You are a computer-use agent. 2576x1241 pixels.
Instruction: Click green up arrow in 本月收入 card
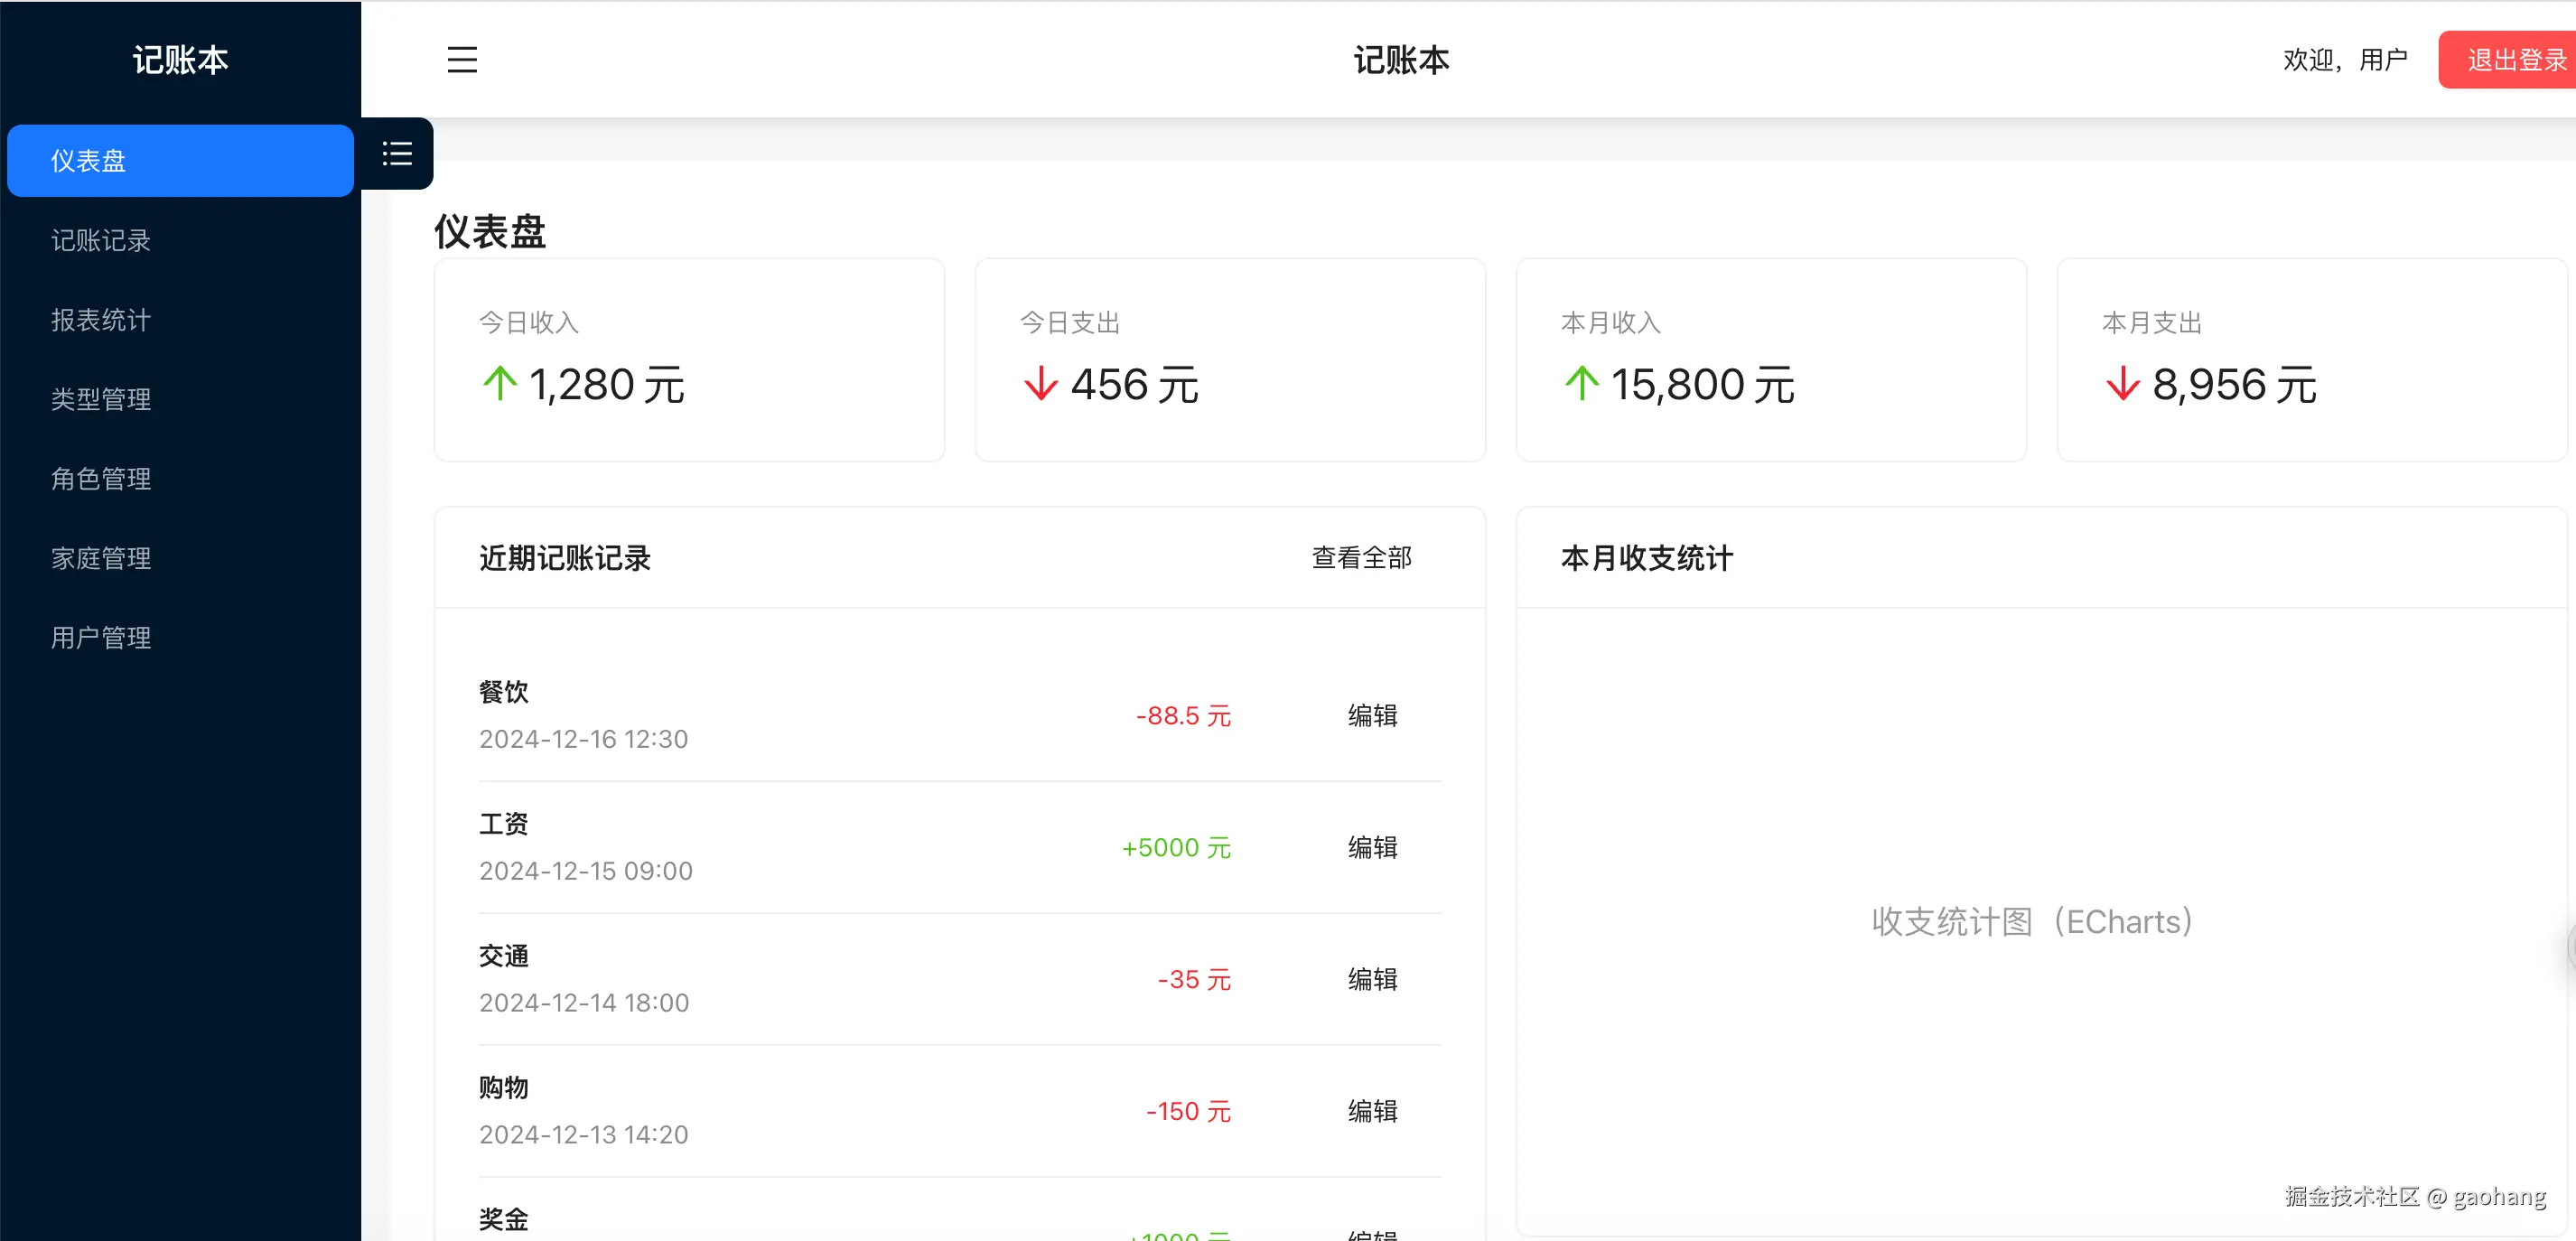[x=1581, y=384]
